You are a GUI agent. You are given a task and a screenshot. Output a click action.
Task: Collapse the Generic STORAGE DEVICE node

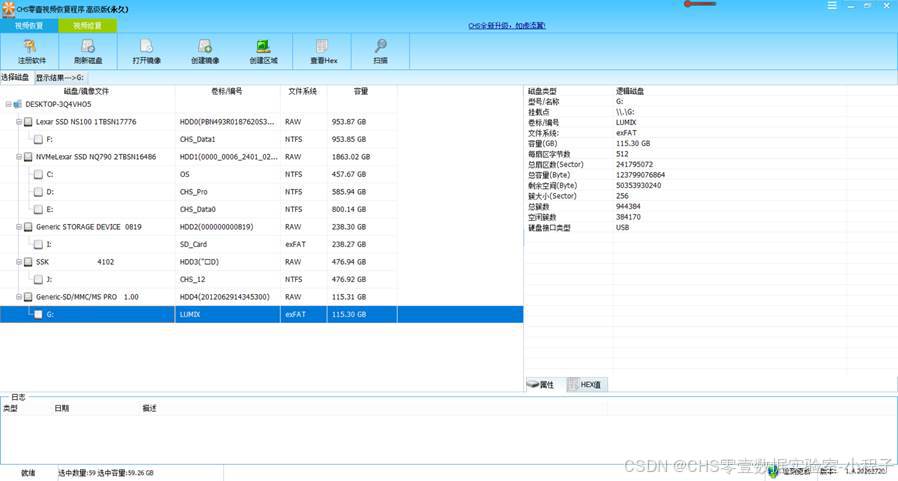[19, 227]
